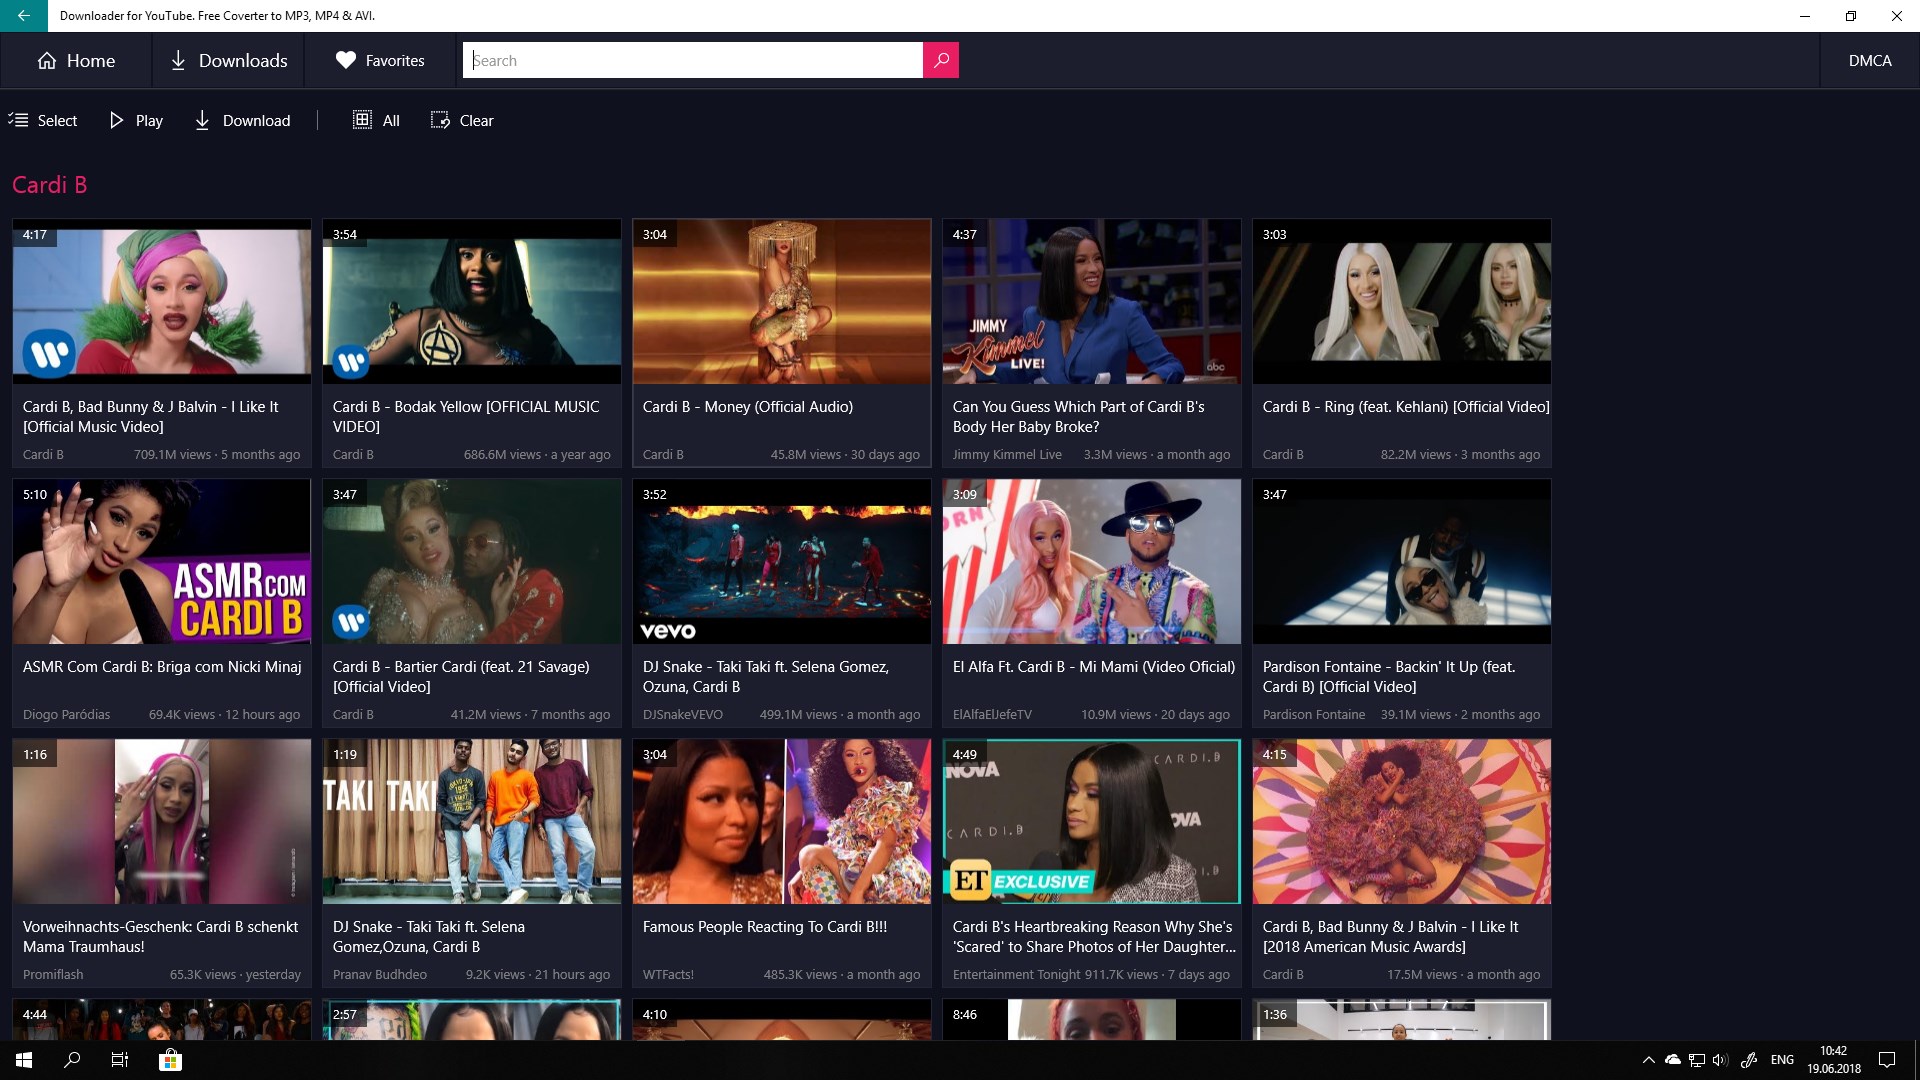Click the 'Diogo Paródias' channel name
The image size is (1920, 1080).
click(67, 715)
